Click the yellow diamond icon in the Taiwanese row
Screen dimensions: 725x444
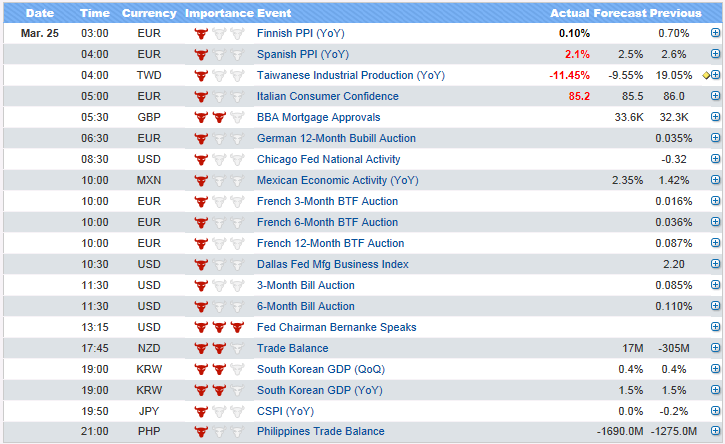706,75
